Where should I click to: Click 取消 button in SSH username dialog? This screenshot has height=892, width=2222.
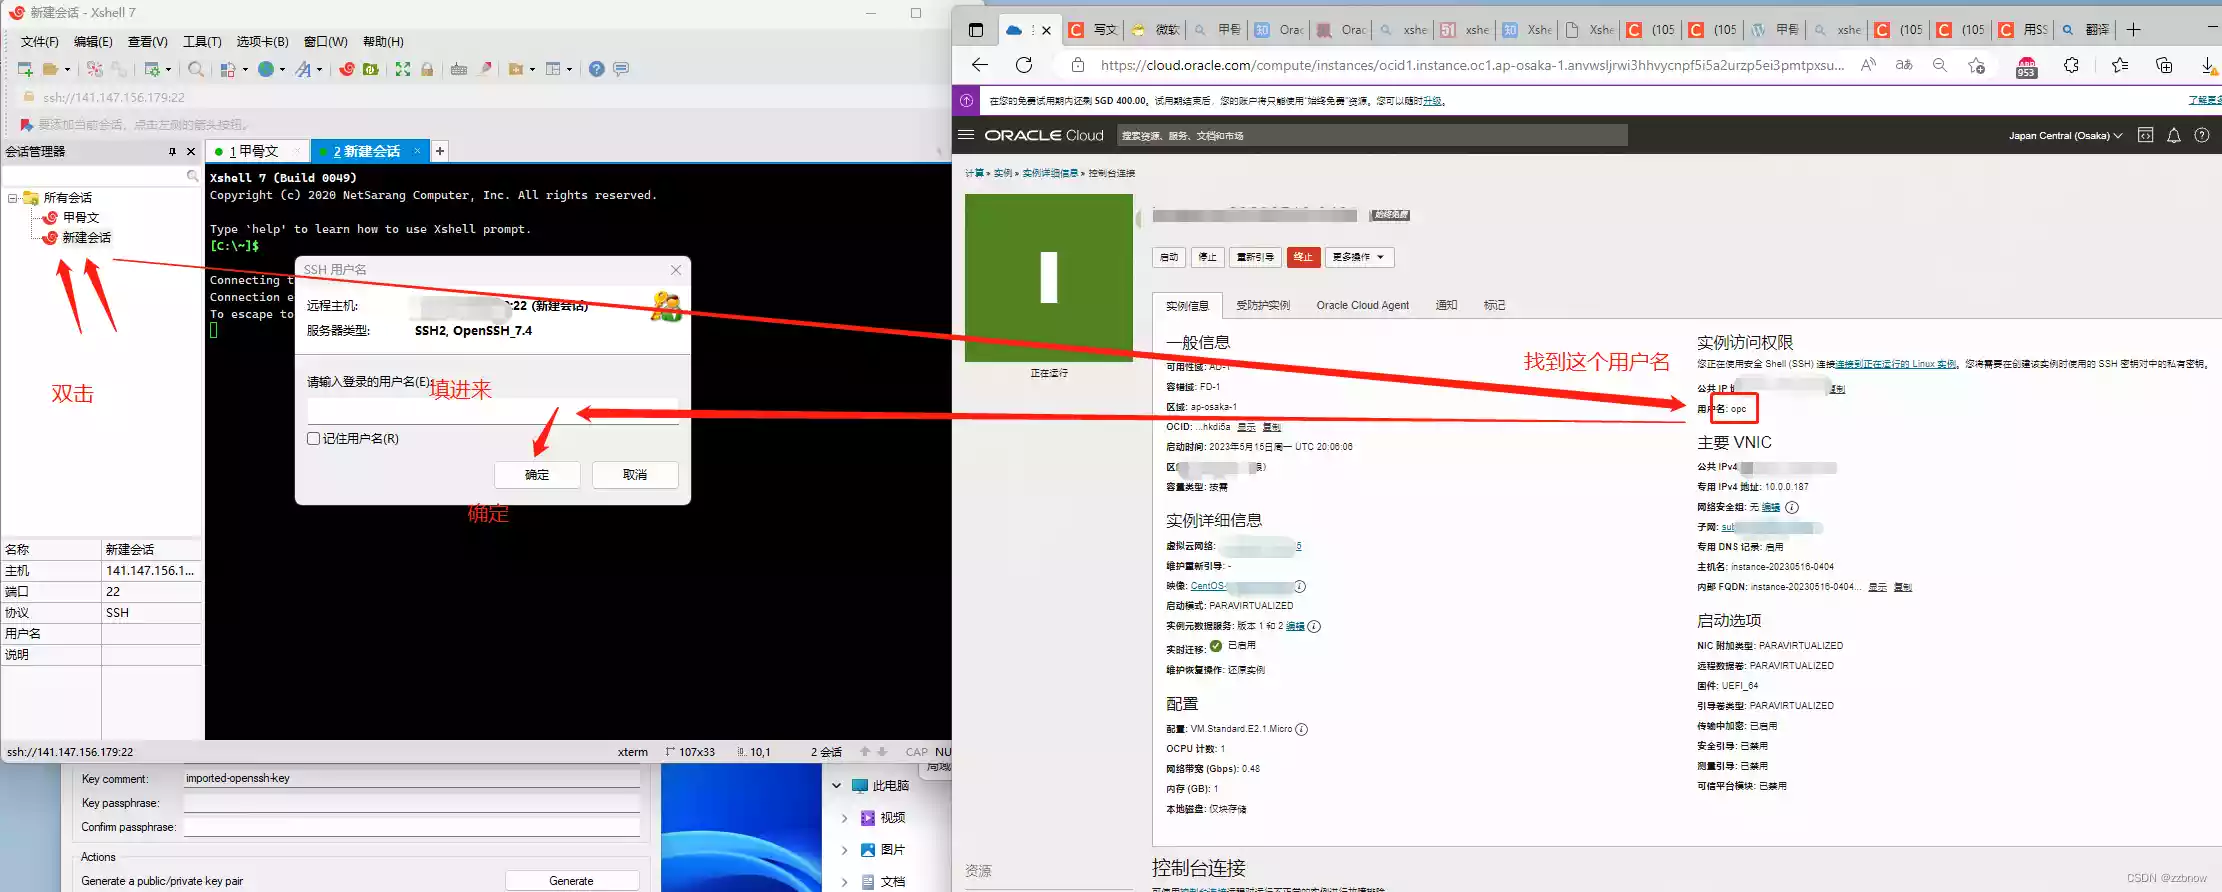[x=635, y=474]
